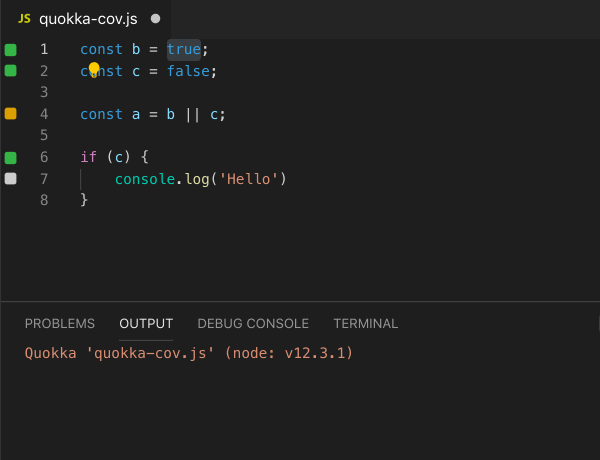Click white uncovered indicator on line 7
600x460 pixels.
(x=10, y=179)
